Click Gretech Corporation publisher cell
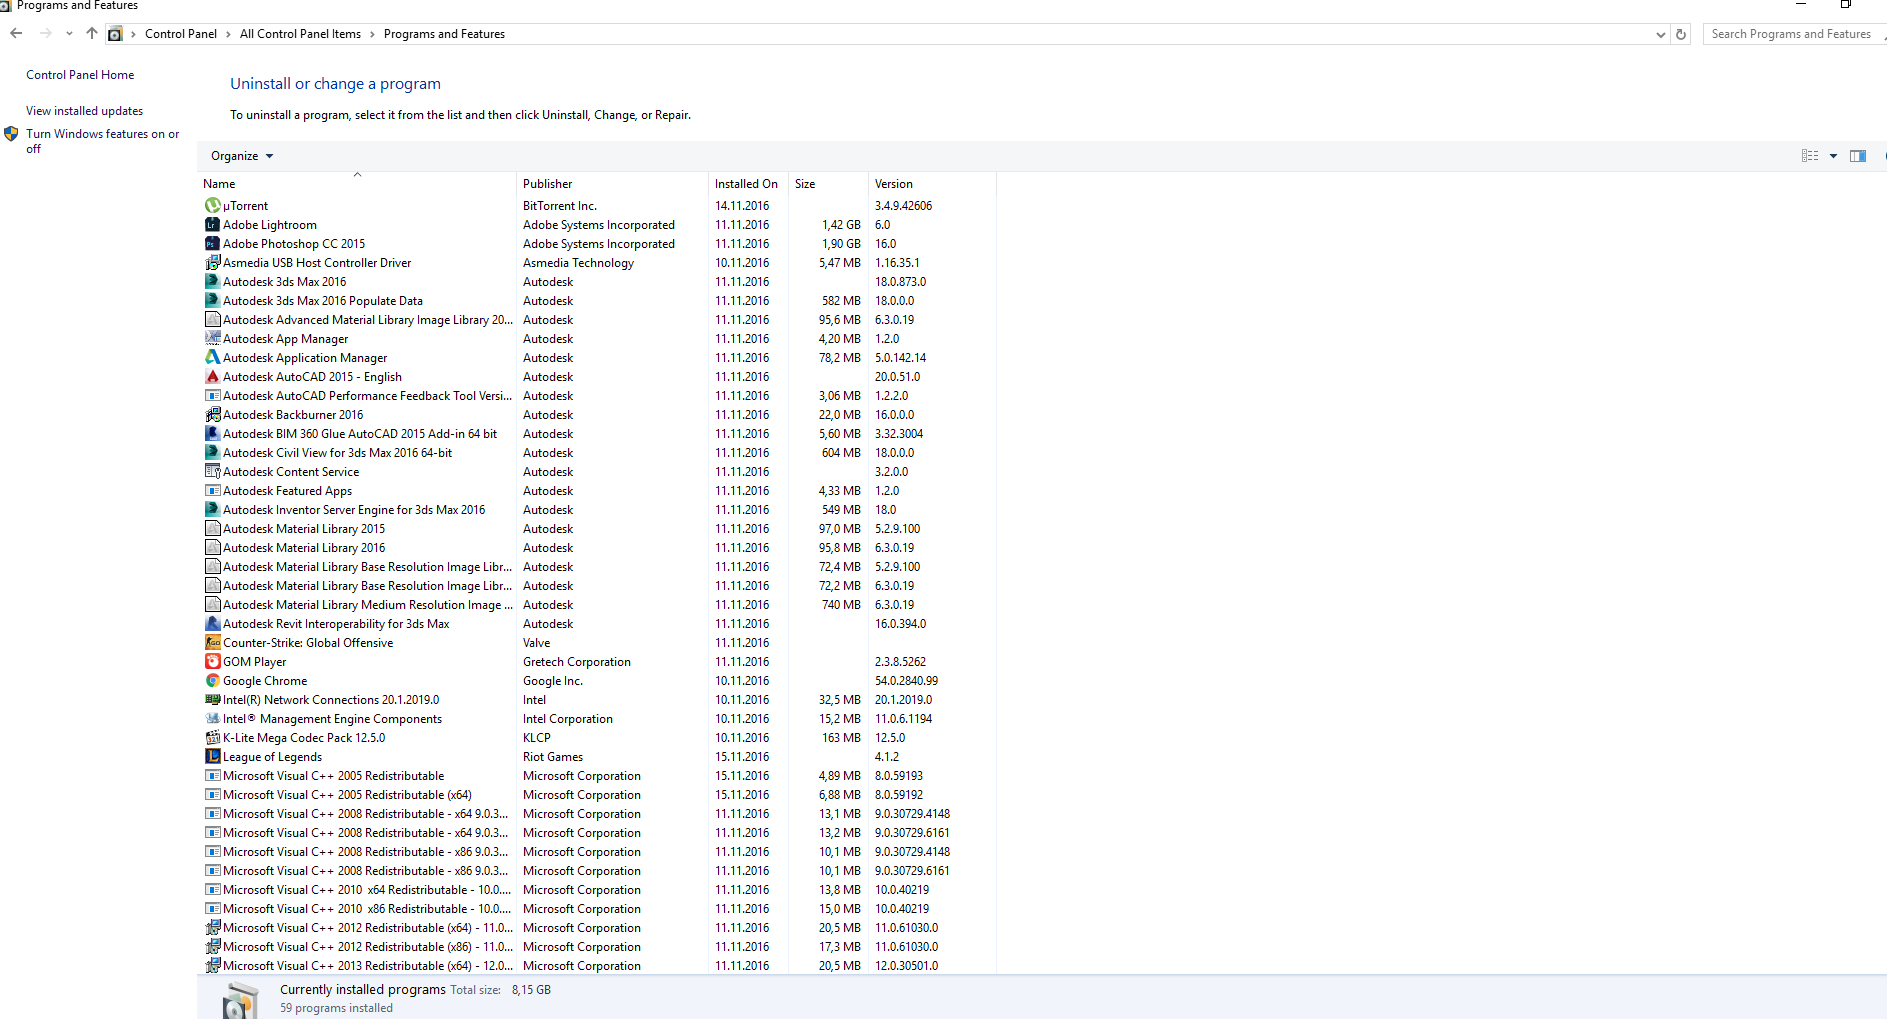The width and height of the screenshot is (1887, 1019). click(x=577, y=662)
